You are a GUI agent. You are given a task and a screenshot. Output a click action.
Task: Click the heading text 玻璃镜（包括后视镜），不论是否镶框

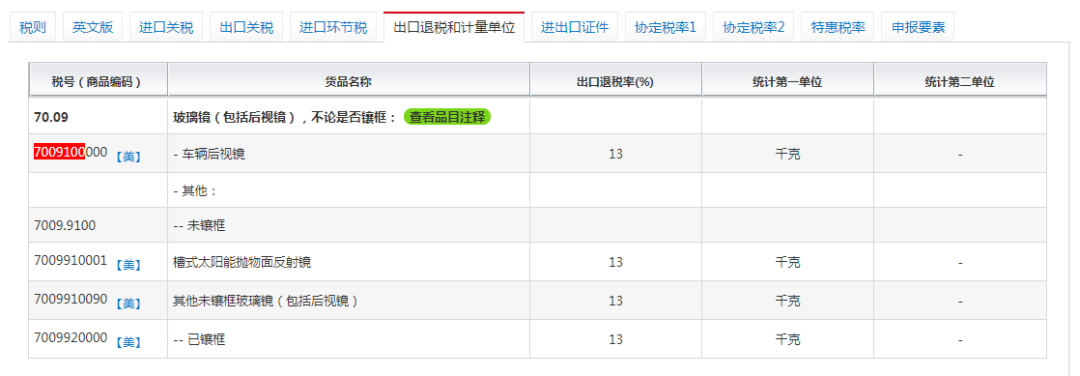[x=284, y=117]
